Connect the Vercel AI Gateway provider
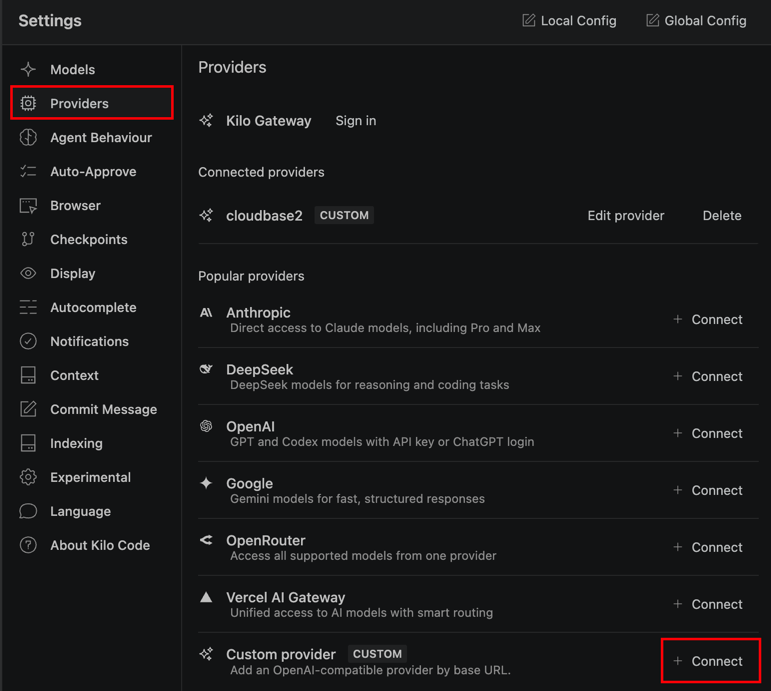 pyautogui.click(x=708, y=604)
